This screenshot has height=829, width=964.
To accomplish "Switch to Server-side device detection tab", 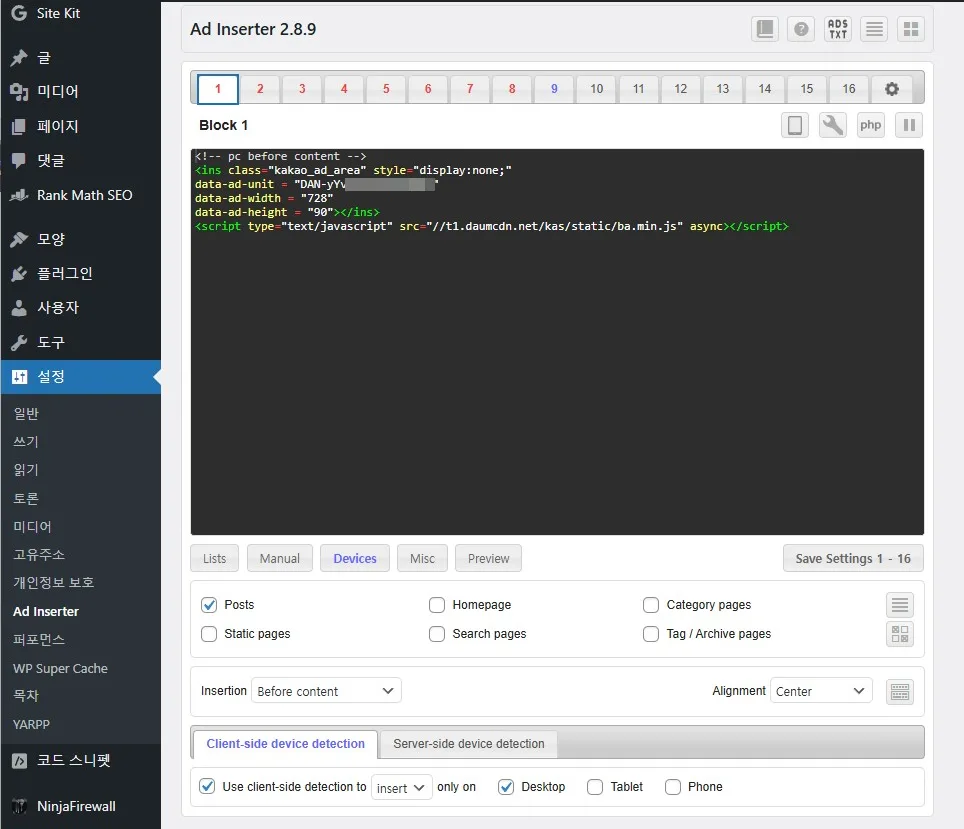I will click(468, 744).
